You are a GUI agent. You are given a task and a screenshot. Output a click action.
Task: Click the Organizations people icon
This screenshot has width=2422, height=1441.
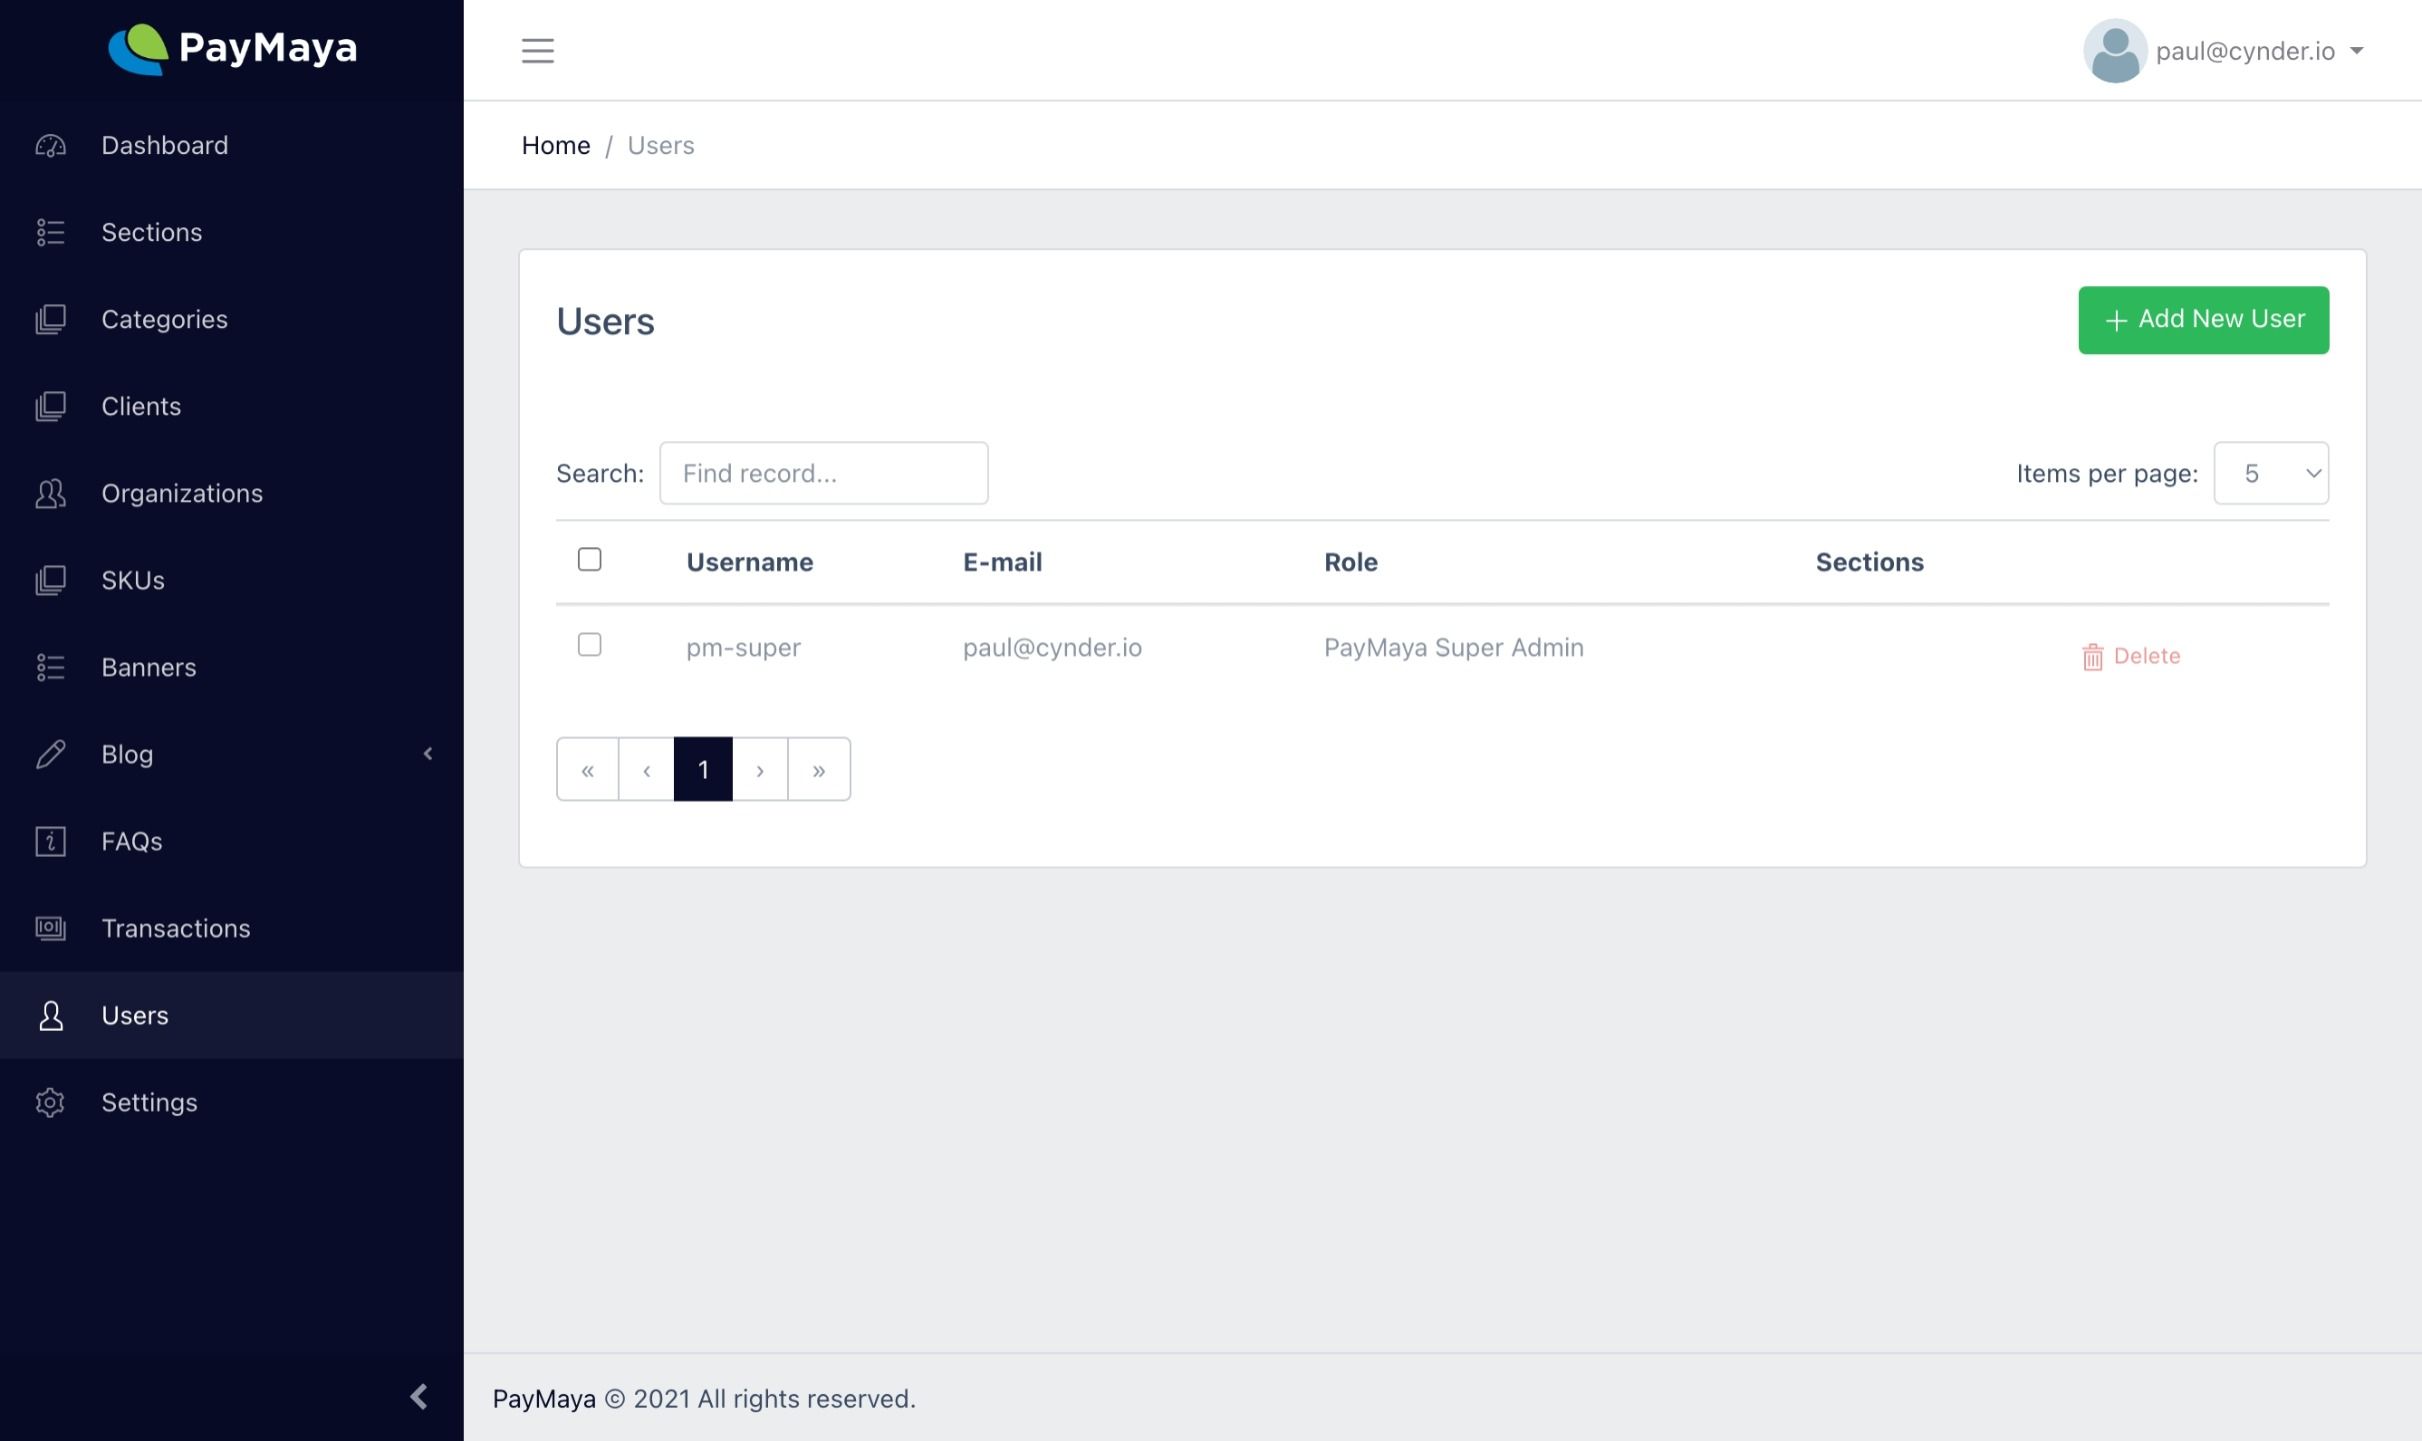(x=50, y=493)
